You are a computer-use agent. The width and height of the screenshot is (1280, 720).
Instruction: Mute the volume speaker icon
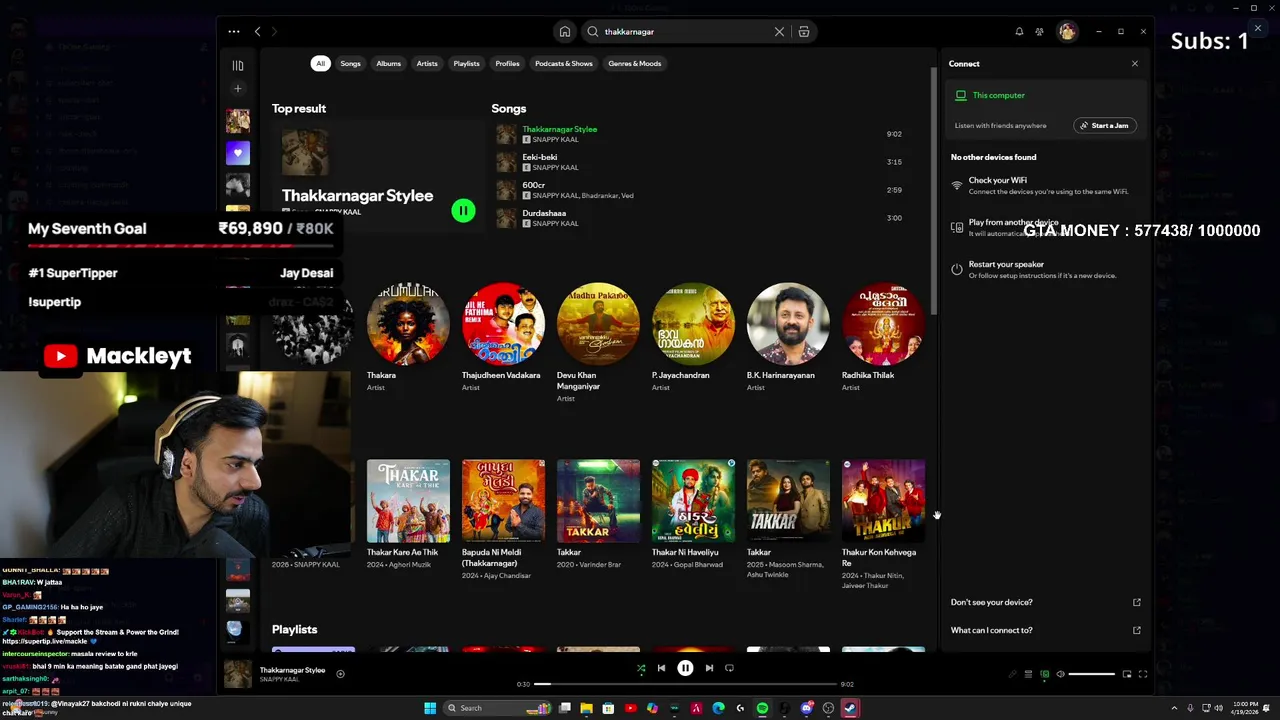1061,674
